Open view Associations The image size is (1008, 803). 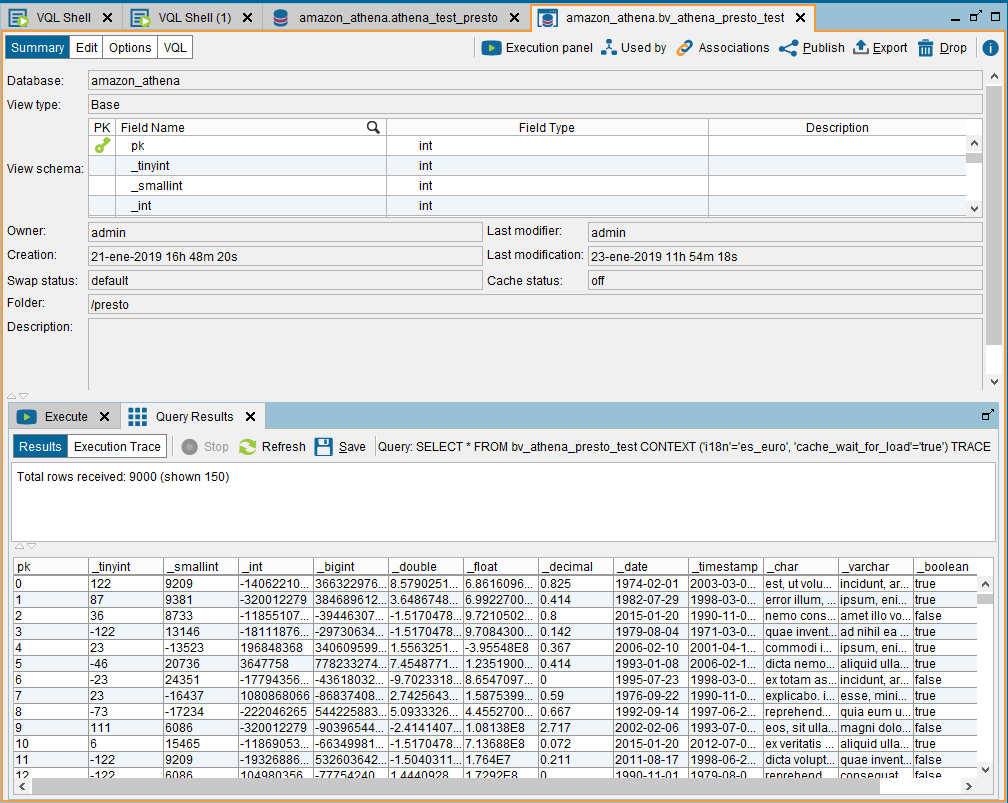pos(722,48)
